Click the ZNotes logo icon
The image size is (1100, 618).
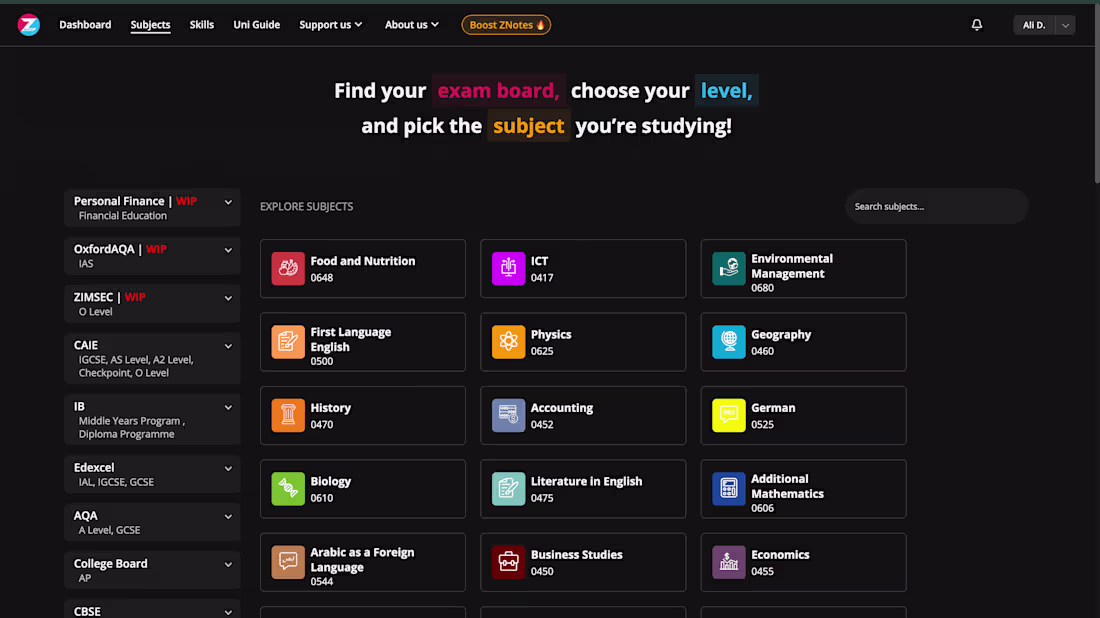[x=29, y=25]
